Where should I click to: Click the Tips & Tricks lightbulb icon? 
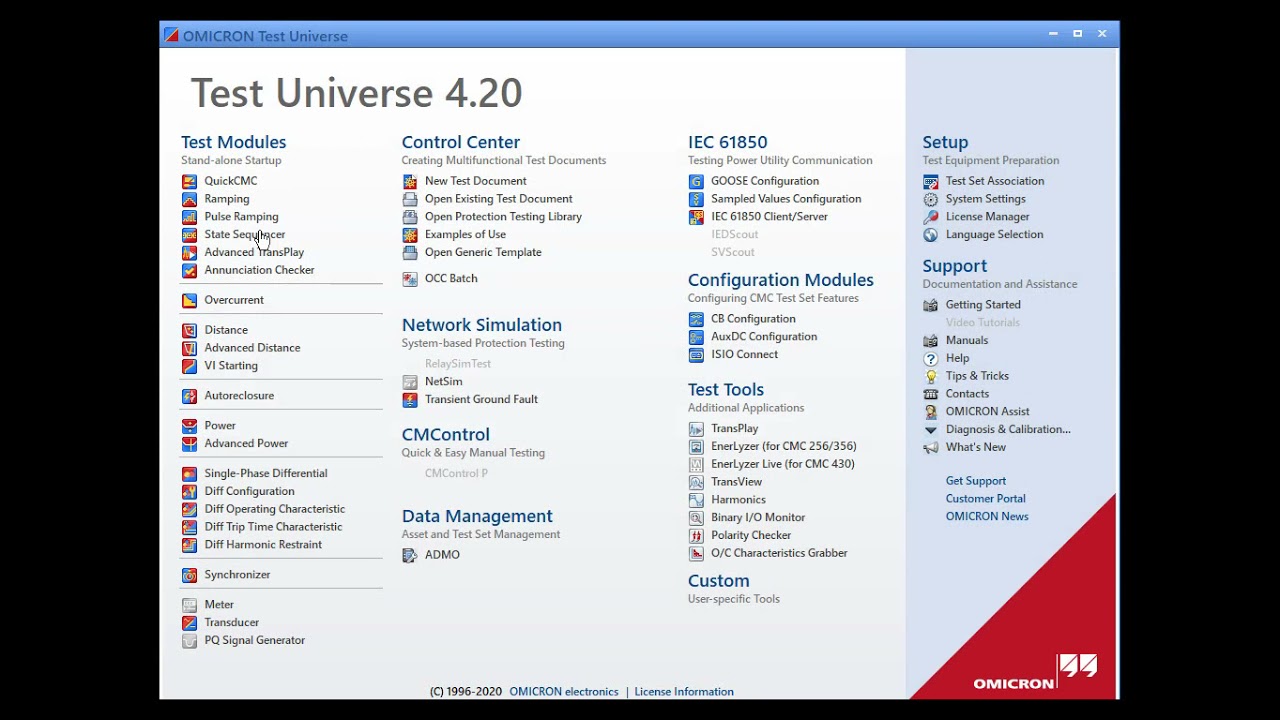tap(931, 377)
